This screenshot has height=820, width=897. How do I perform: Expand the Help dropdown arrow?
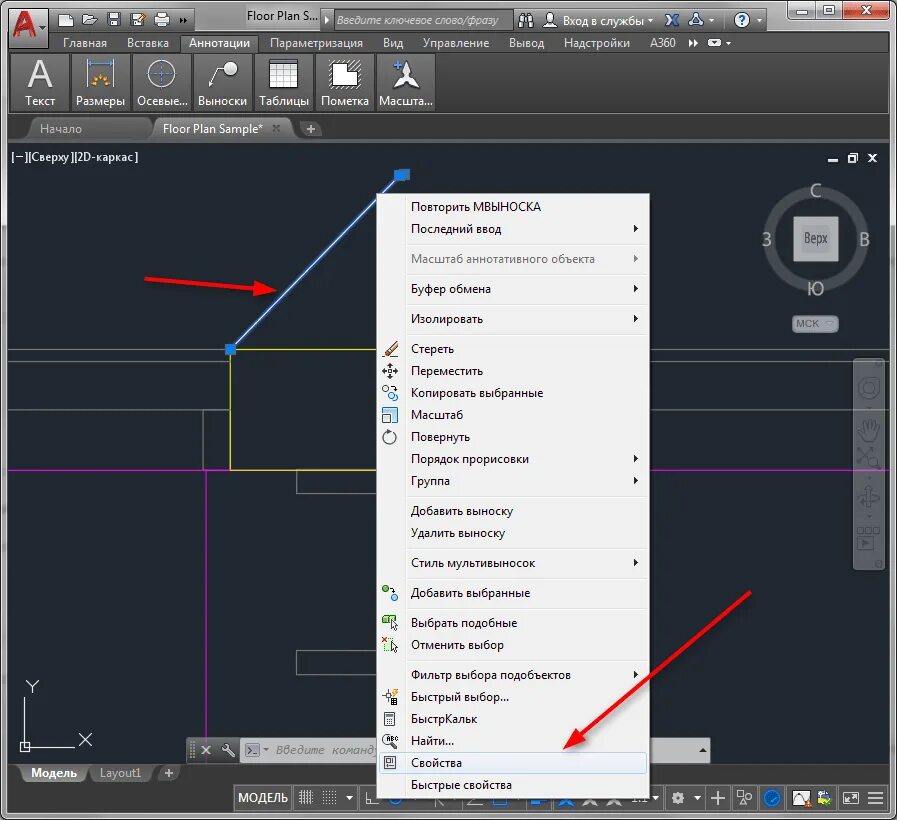(x=760, y=21)
